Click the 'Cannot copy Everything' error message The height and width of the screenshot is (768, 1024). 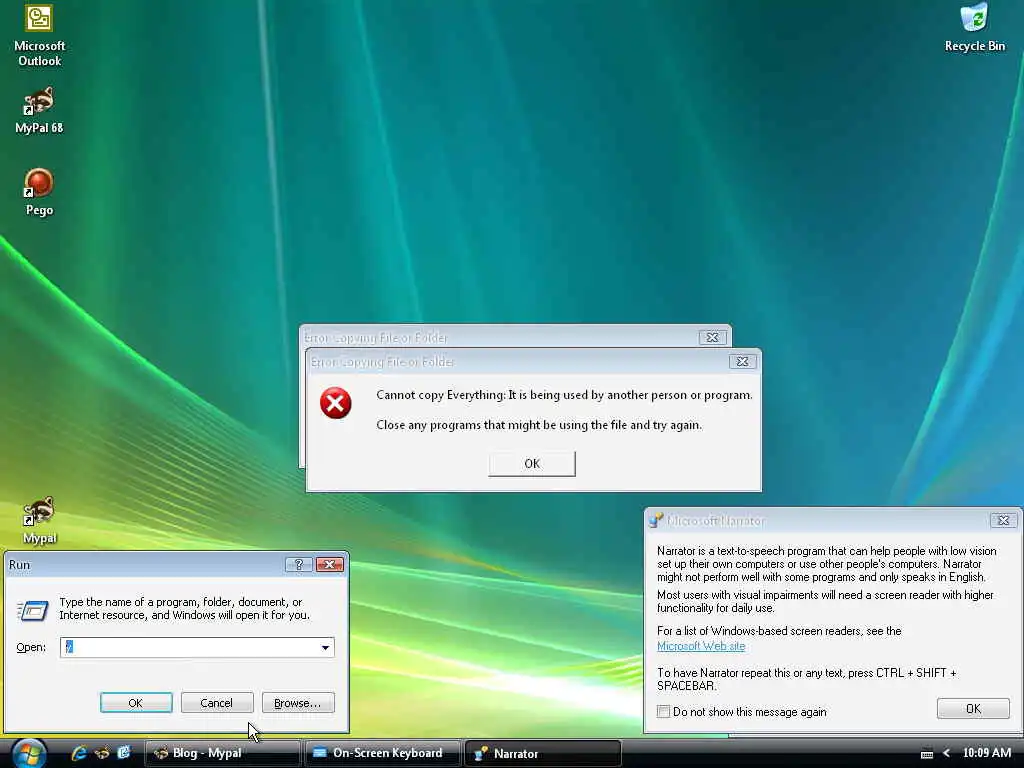[x=564, y=395]
